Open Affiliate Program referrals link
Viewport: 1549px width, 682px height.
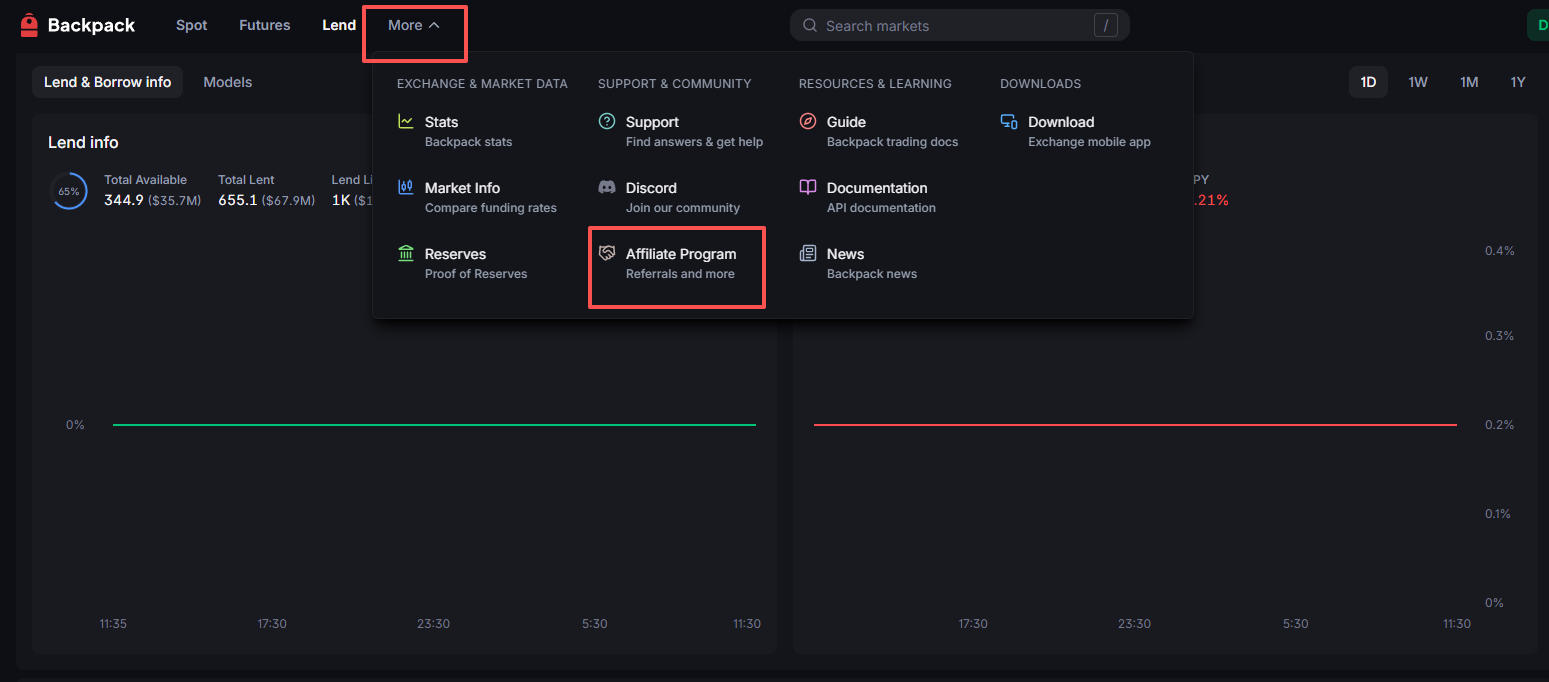click(680, 263)
